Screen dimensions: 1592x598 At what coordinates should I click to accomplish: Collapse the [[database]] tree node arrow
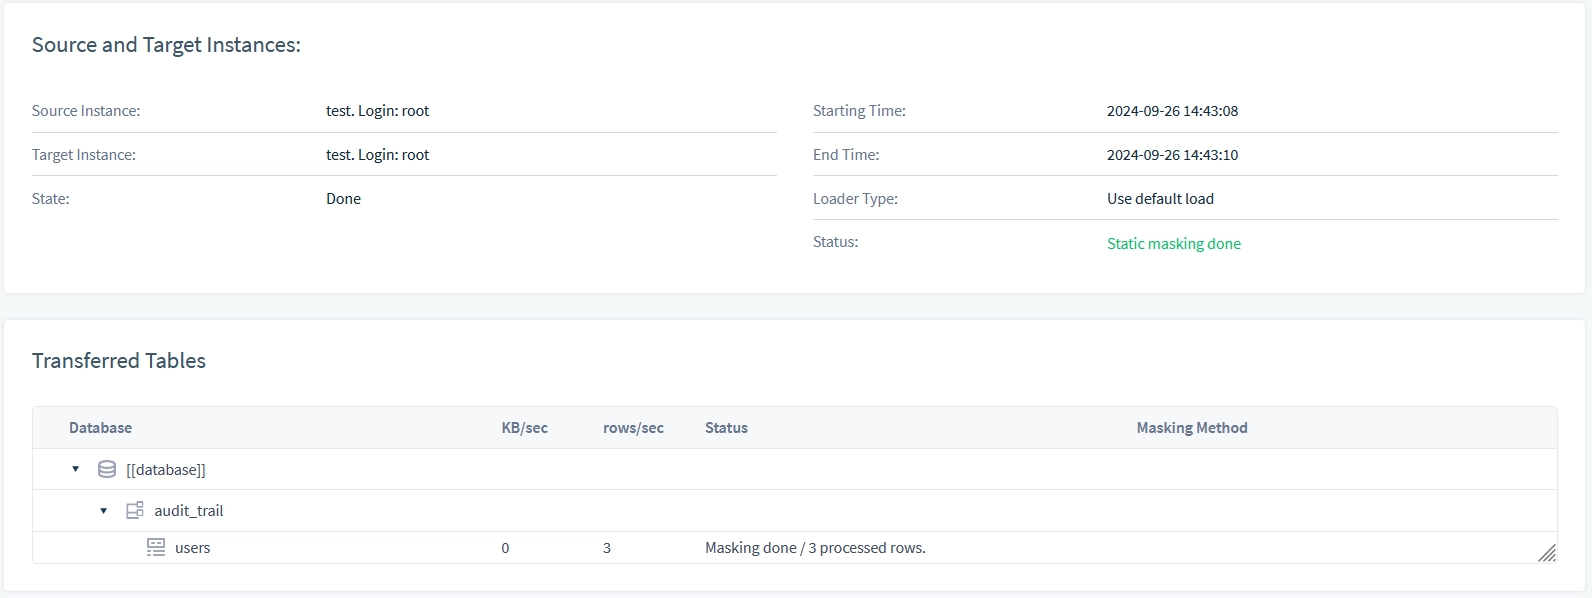pos(75,469)
